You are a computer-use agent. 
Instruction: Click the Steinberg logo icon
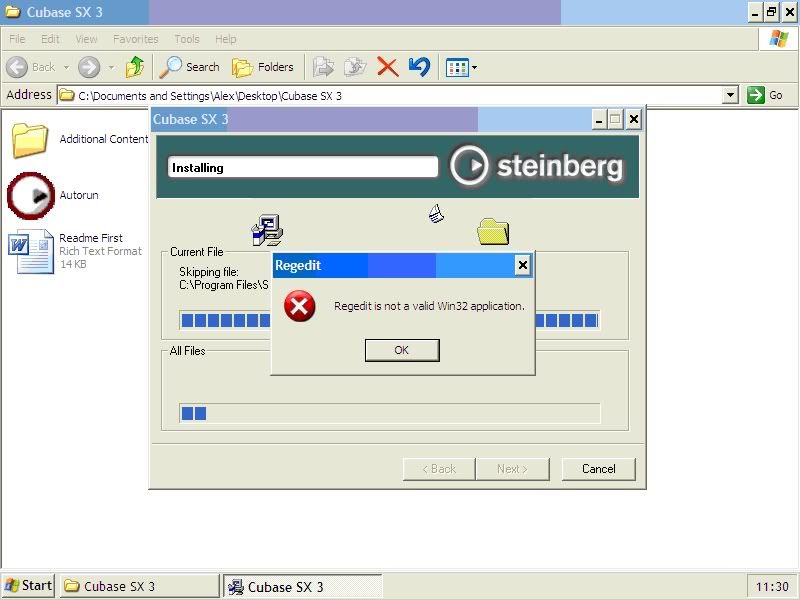coord(469,166)
